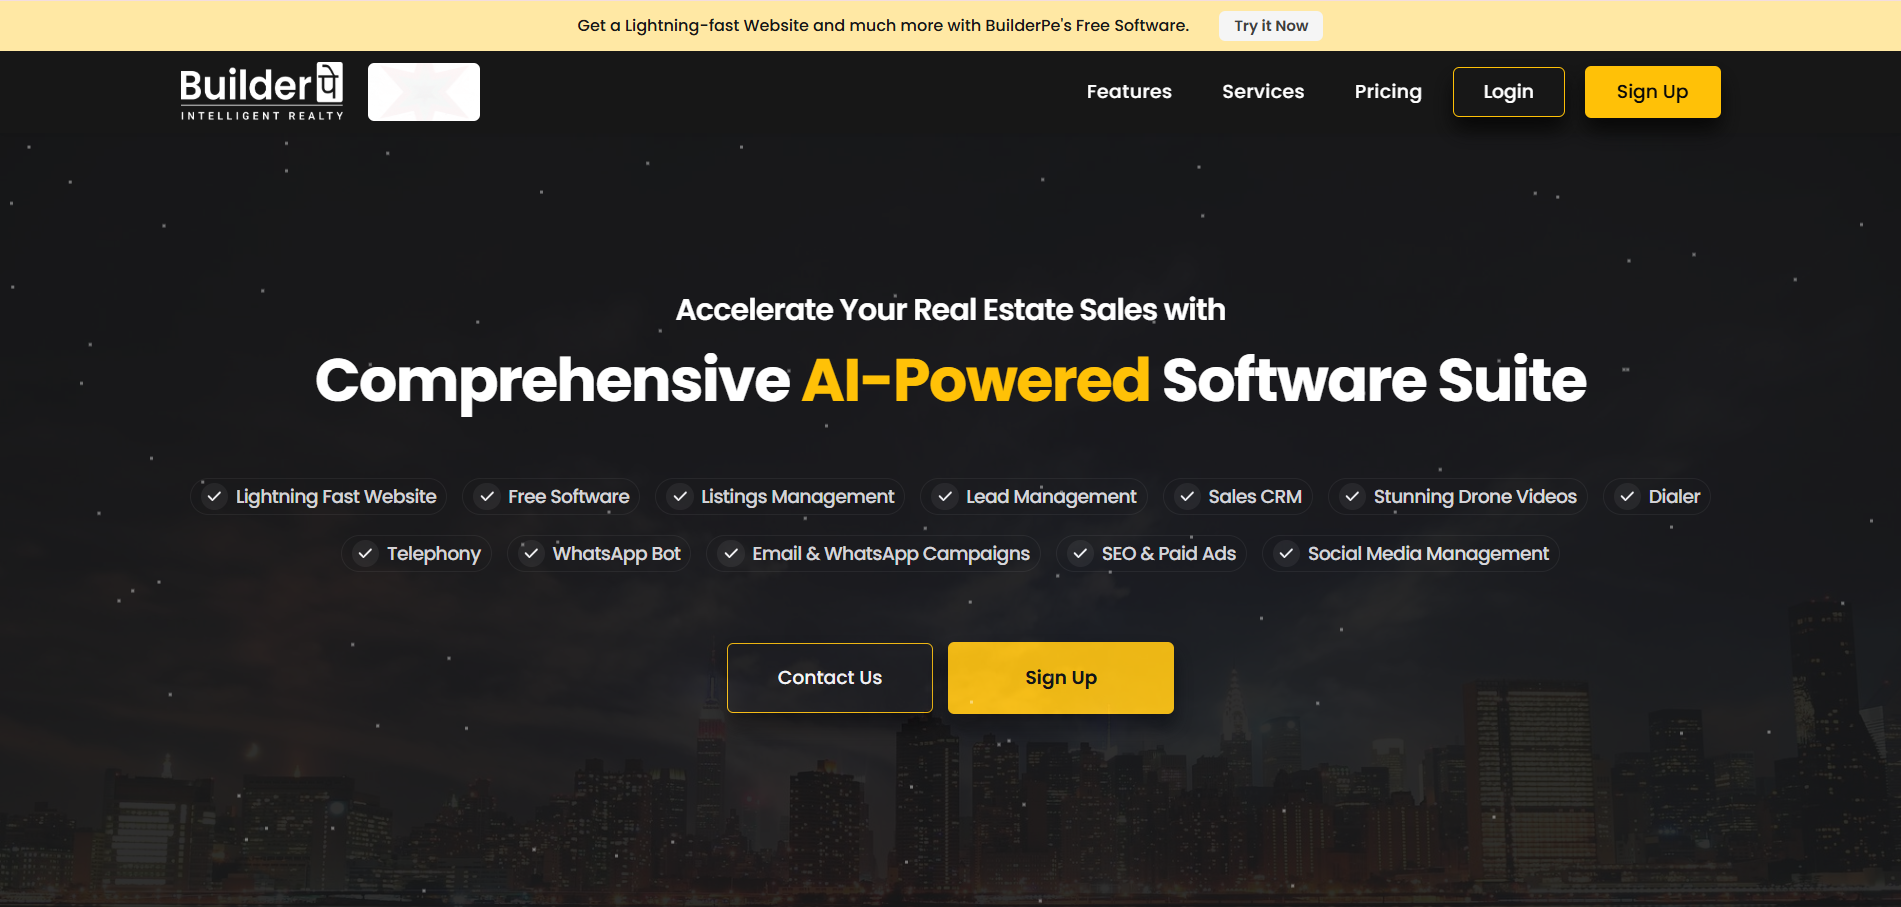Screen dimensions: 1901x907
Task: Select the "WhatsApp Bot" label
Action: pyautogui.click(x=617, y=554)
